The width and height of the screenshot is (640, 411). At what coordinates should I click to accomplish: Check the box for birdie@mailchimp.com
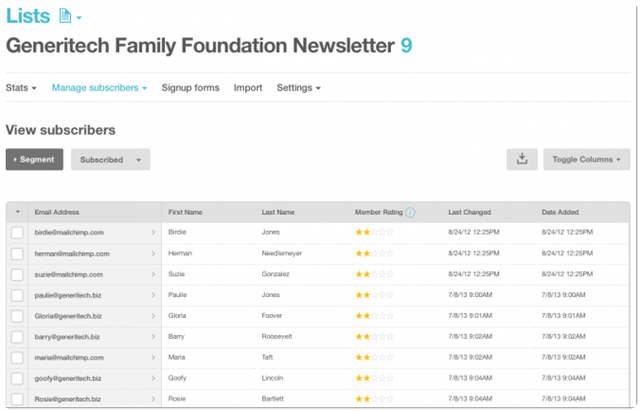(17, 233)
